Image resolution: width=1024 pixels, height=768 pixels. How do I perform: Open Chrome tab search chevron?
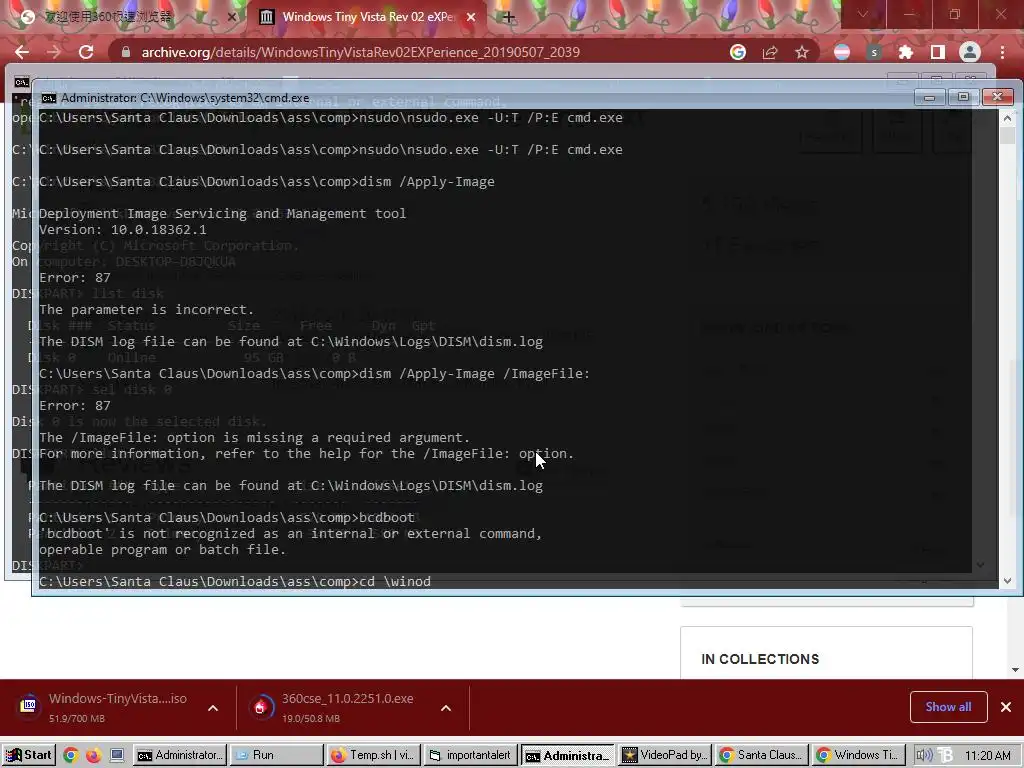[x=863, y=14]
